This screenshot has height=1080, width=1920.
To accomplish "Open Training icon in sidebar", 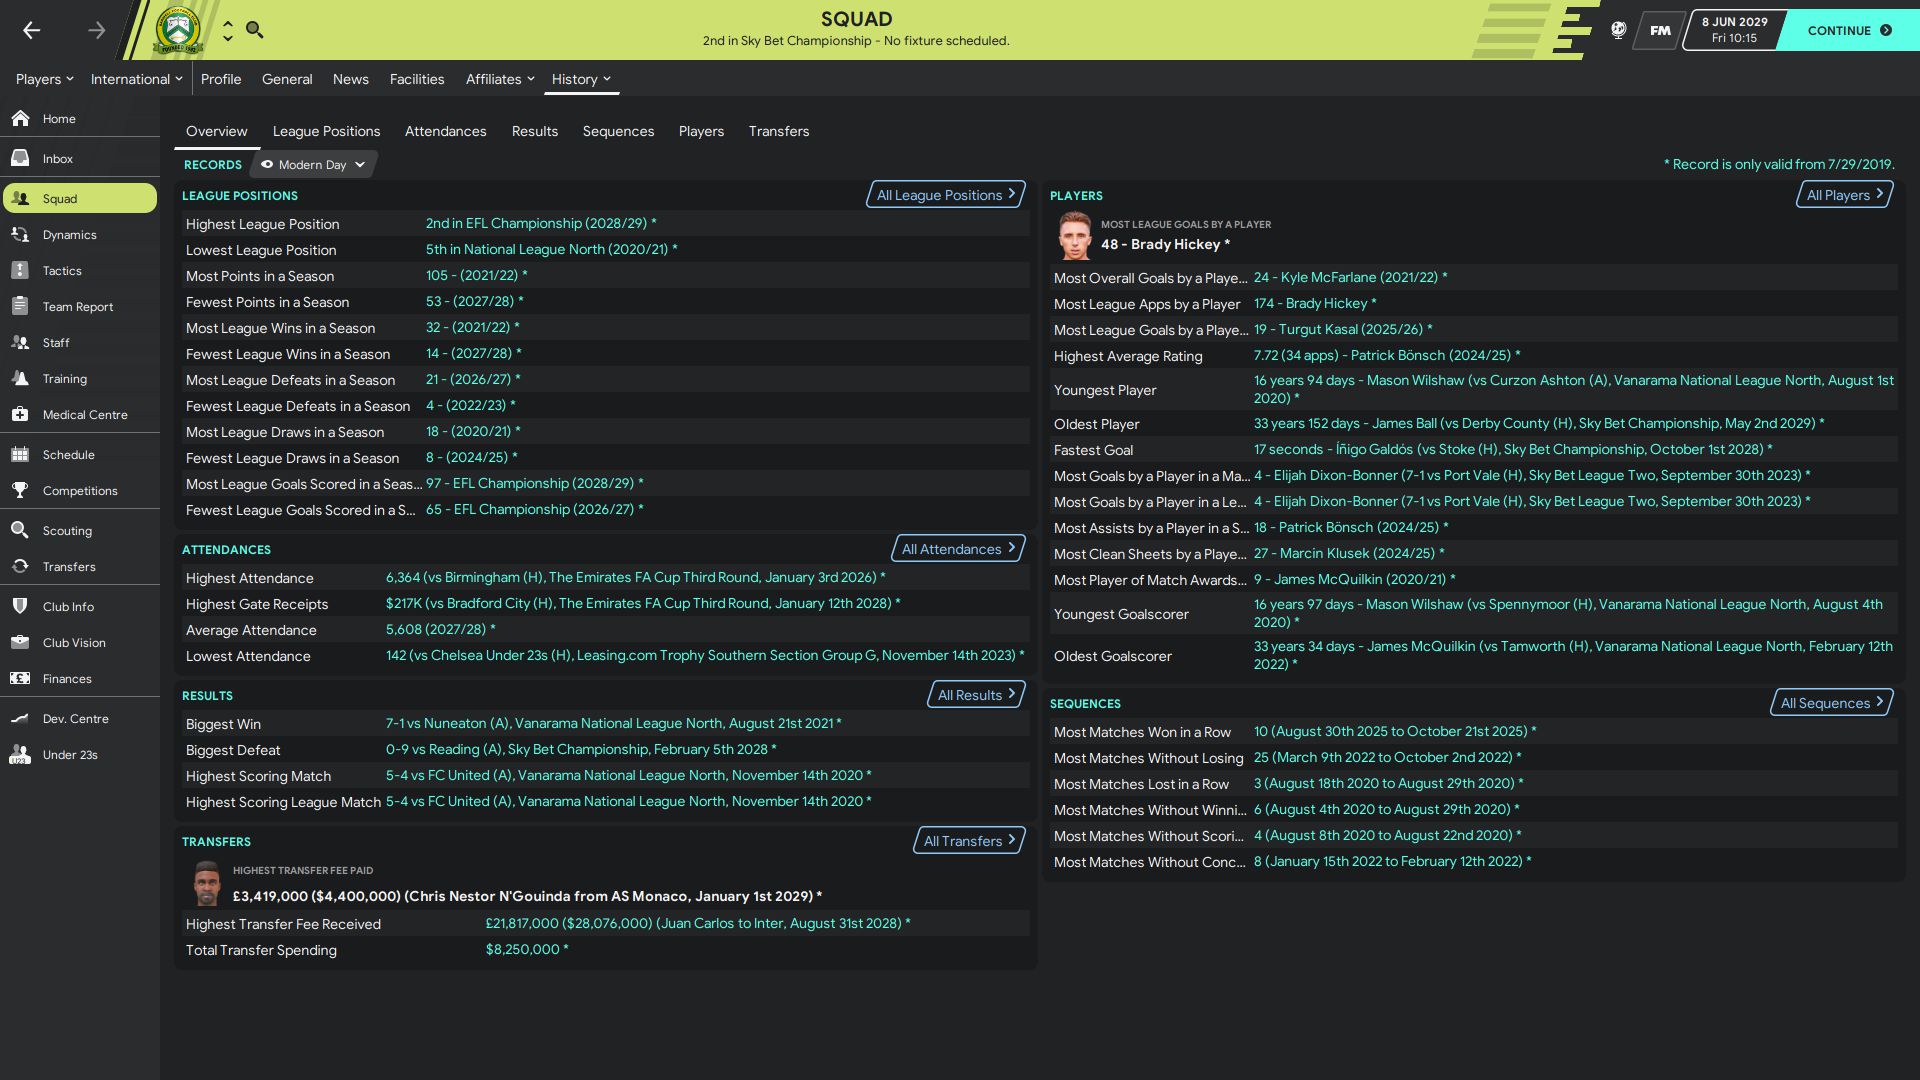I will 20,378.
